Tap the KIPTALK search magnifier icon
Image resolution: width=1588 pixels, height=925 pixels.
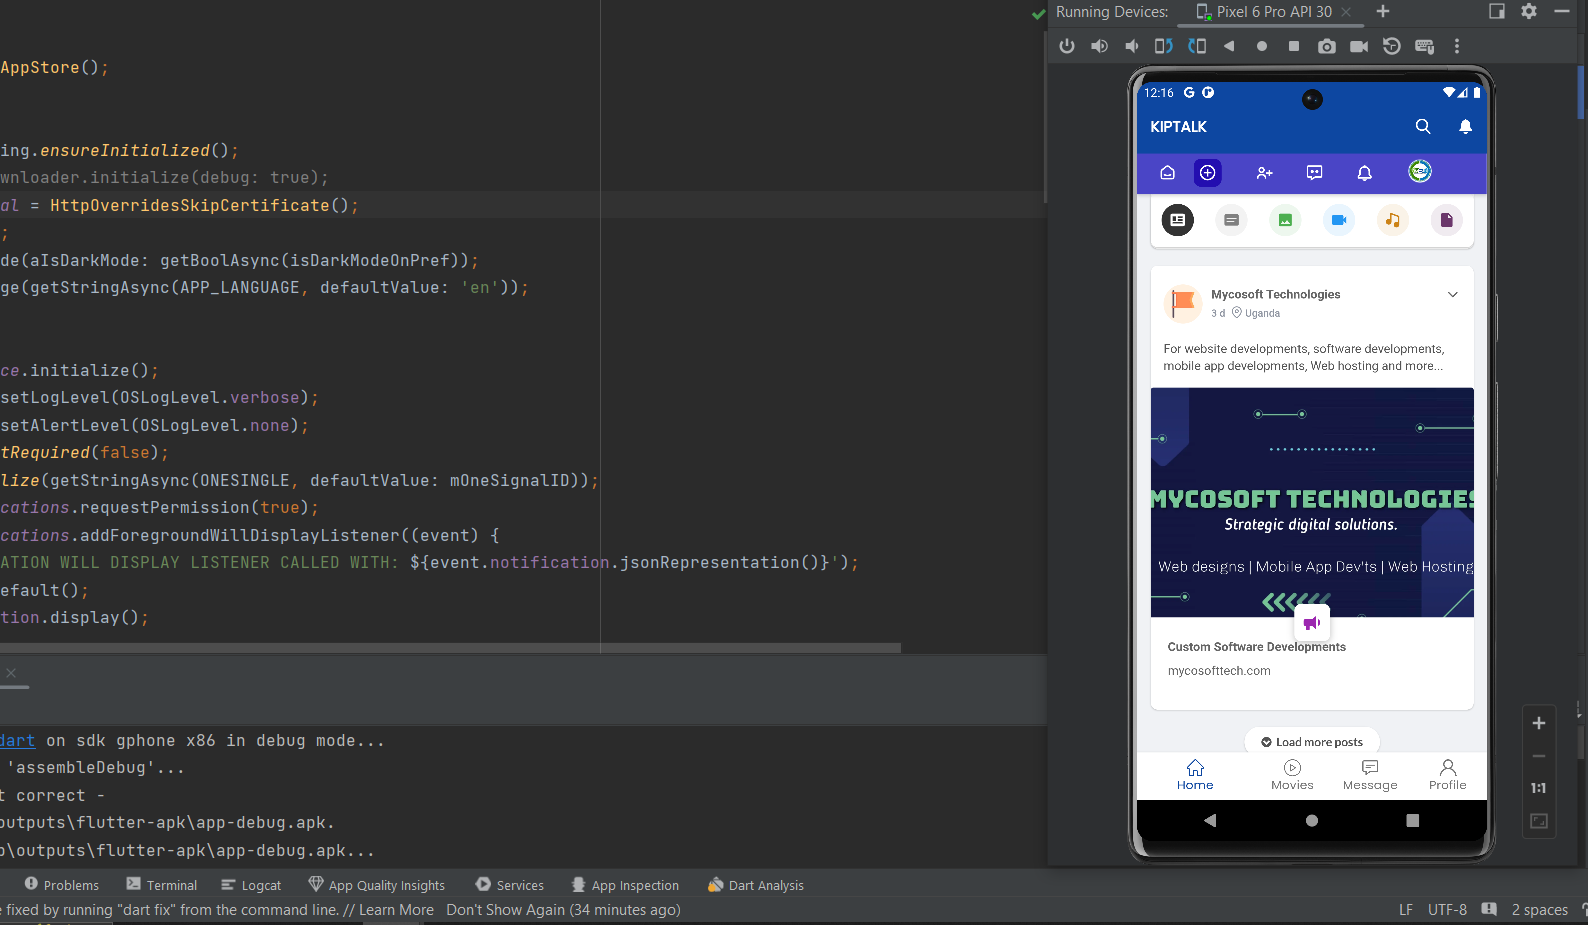(1423, 127)
